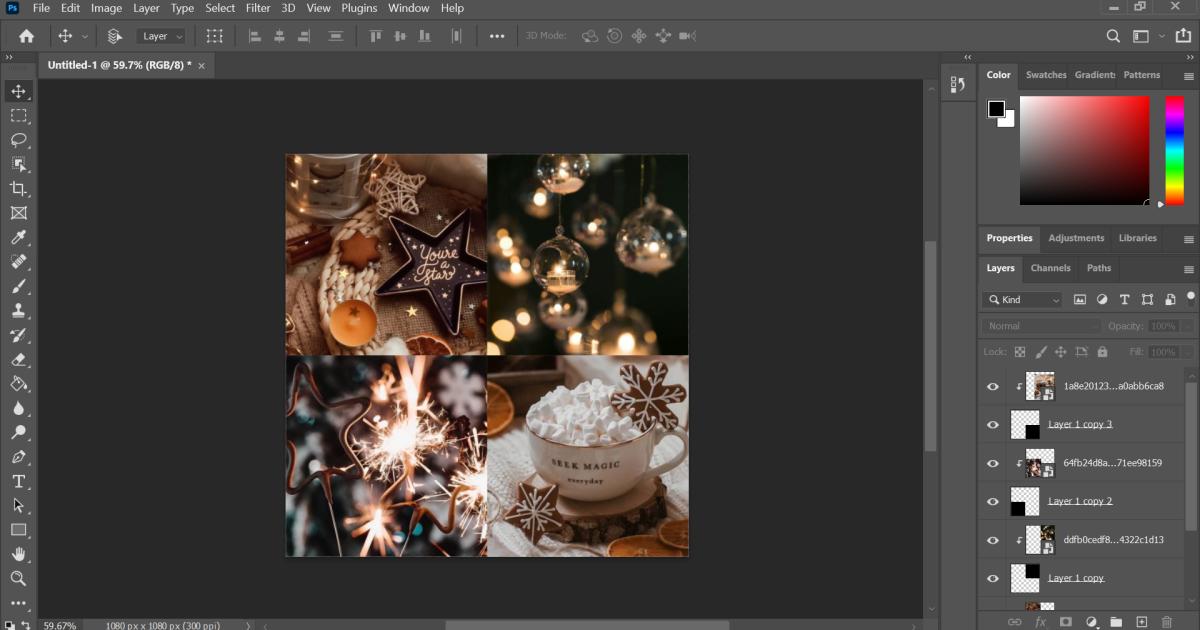Viewport: 1200px width, 630px height.
Task: Pick the Horizontal Type tool
Action: pyautogui.click(x=18, y=481)
